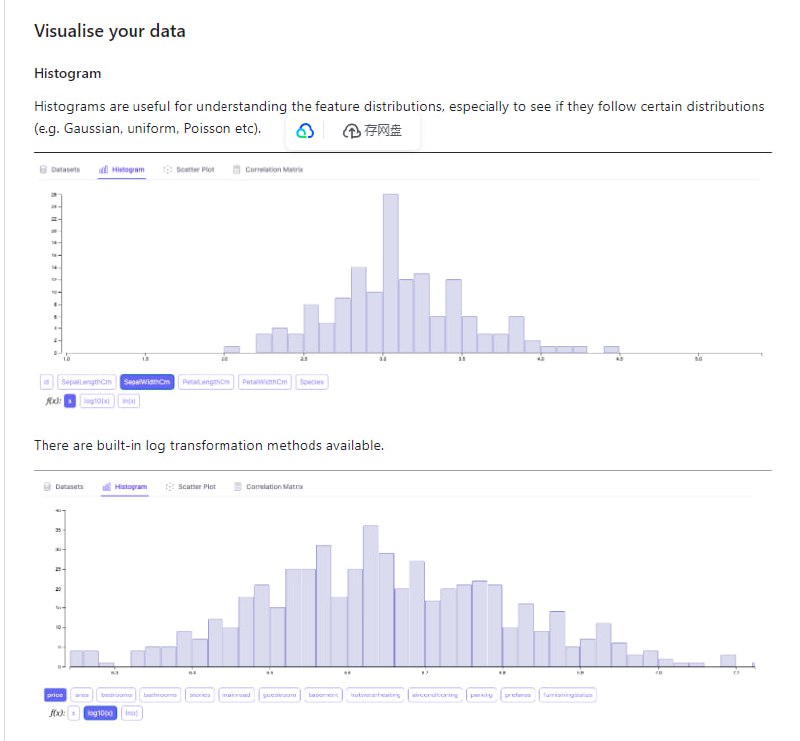Click Correlation Matrix icon in lower chart
Screen dimensions: 800x741
237,487
